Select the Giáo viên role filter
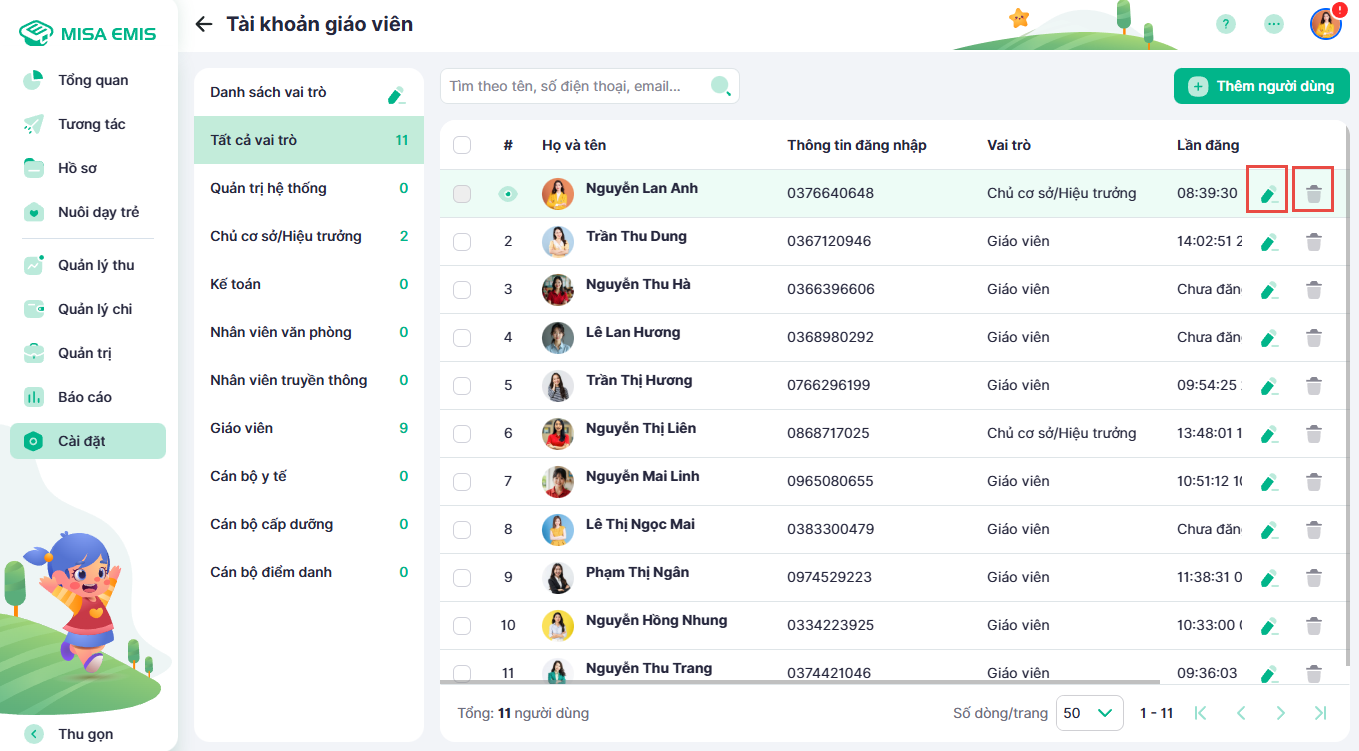Screen dimensions: 1359x751 pyautogui.click(x=308, y=428)
